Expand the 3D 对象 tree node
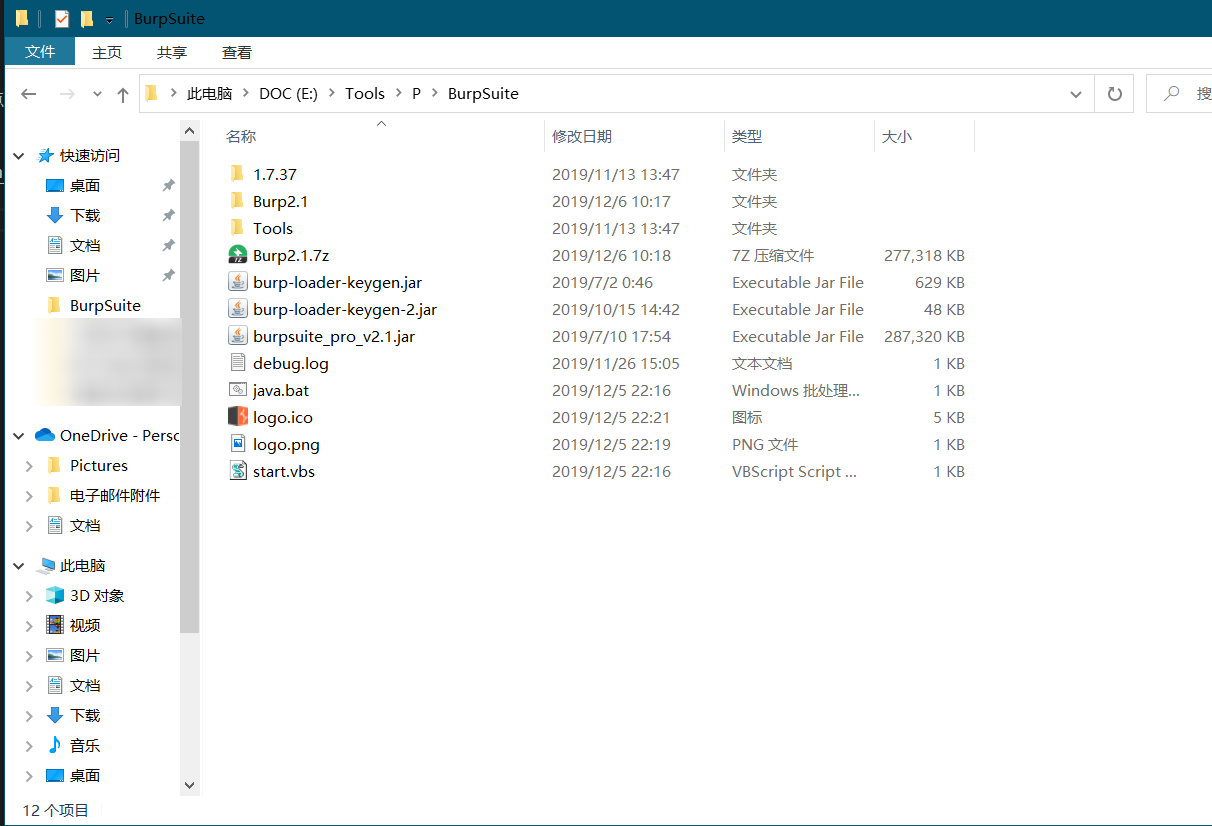This screenshot has height=826, width=1212. click(x=29, y=595)
